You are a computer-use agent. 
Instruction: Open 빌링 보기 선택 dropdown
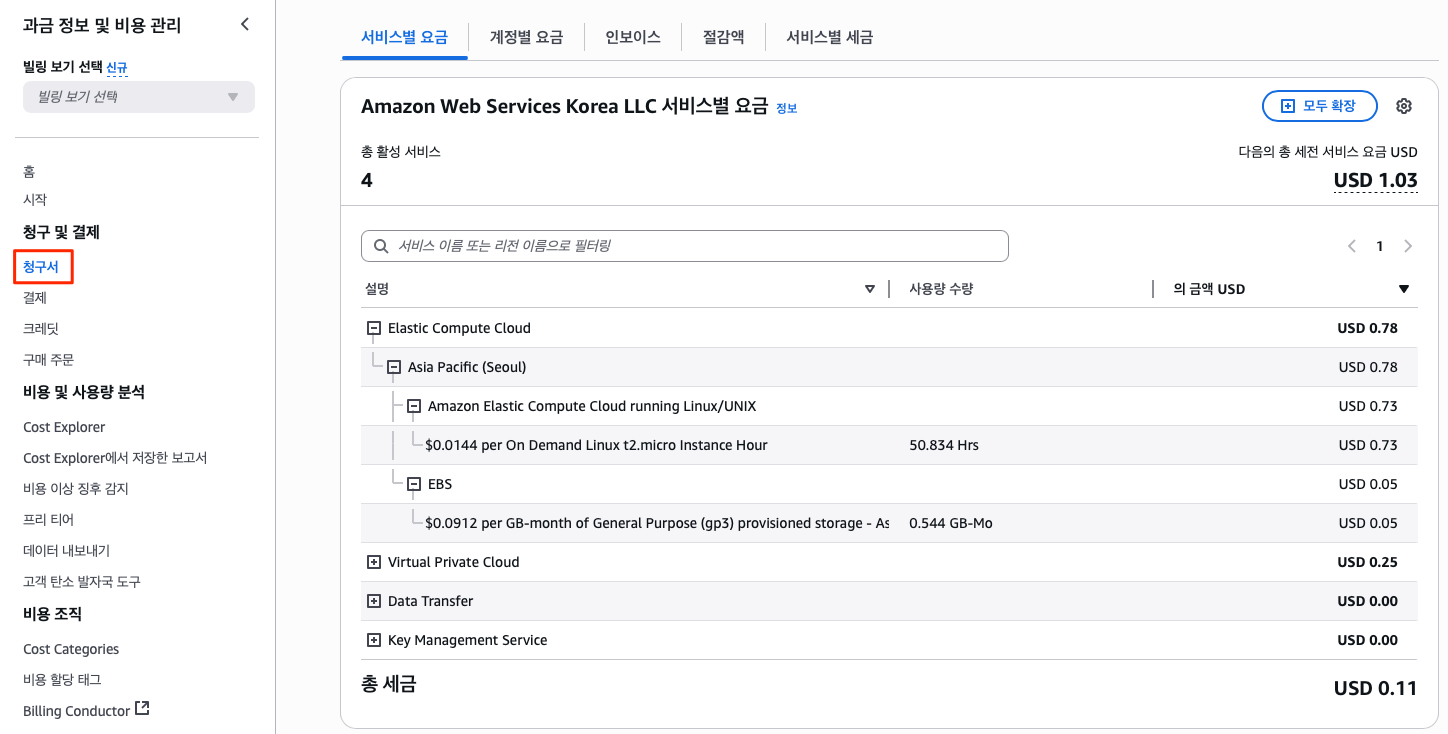tap(139, 97)
